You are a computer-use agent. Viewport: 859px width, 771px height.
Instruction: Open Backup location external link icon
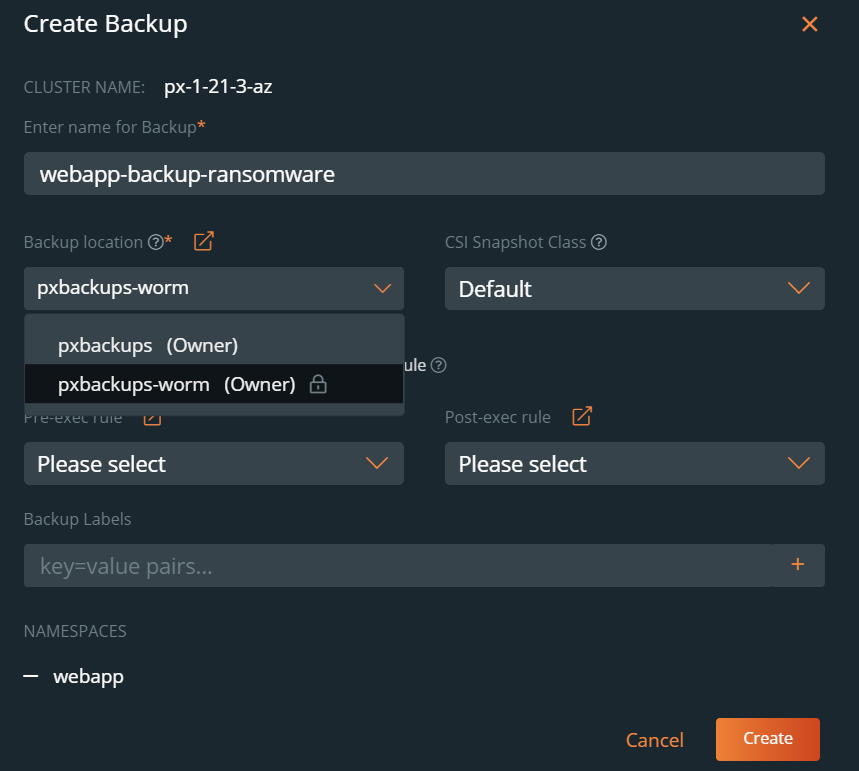coord(203,241)
